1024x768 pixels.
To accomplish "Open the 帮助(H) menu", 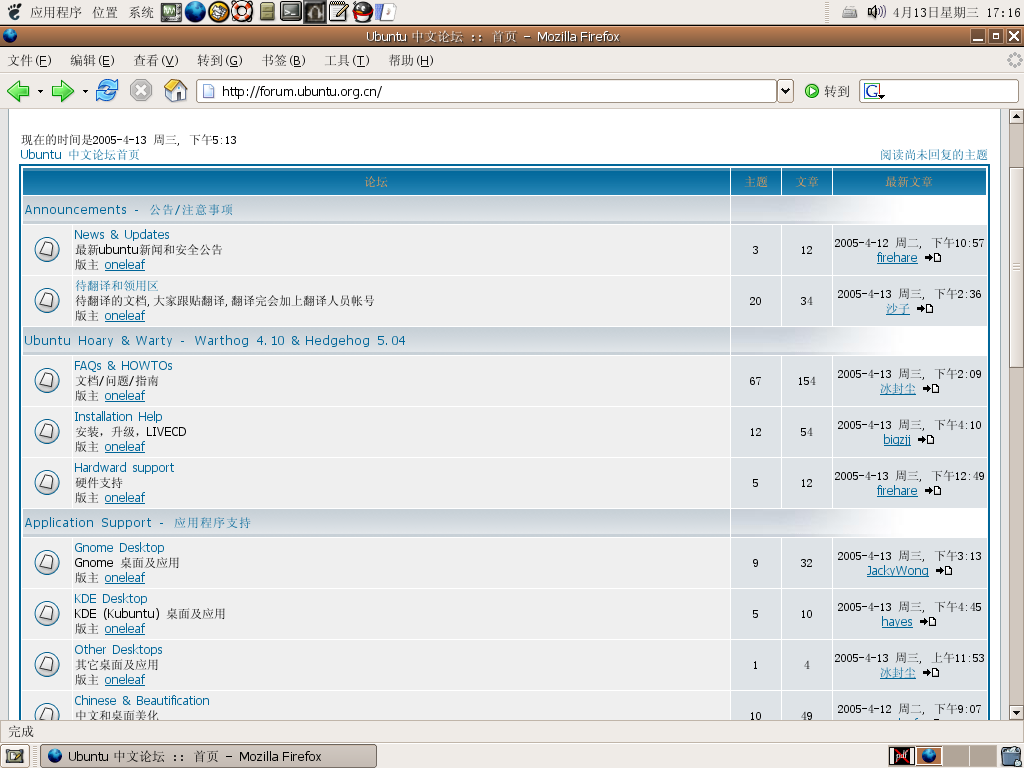I will [x=411, y=61].
